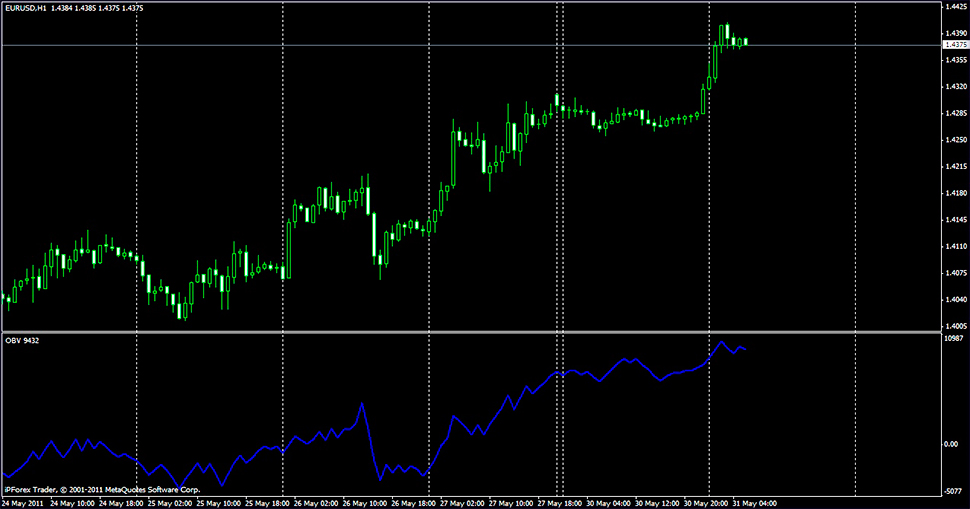This screenshot has height=509, width=970.
Task: Click the iPForex Trader copyright text
Action: point(102,490)
